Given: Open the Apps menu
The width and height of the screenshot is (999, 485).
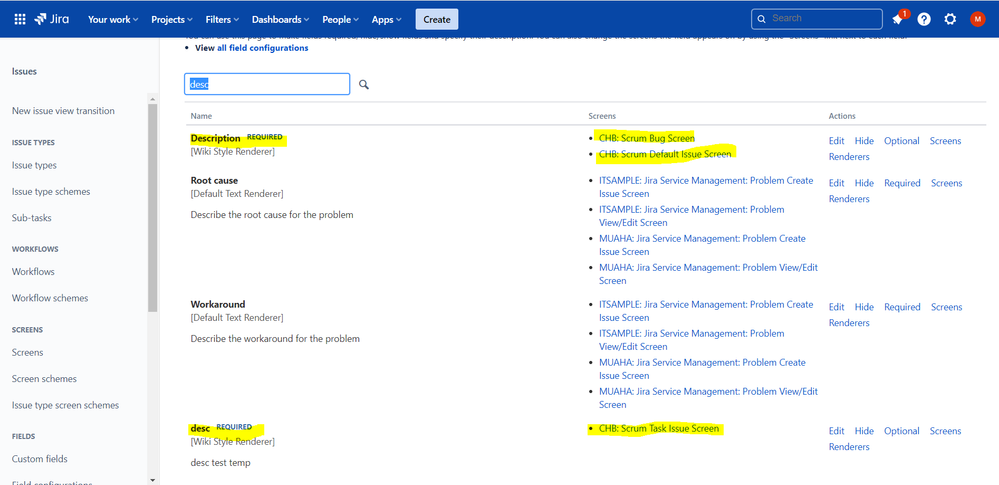Looking at the screenshot, I should (387, 19).
